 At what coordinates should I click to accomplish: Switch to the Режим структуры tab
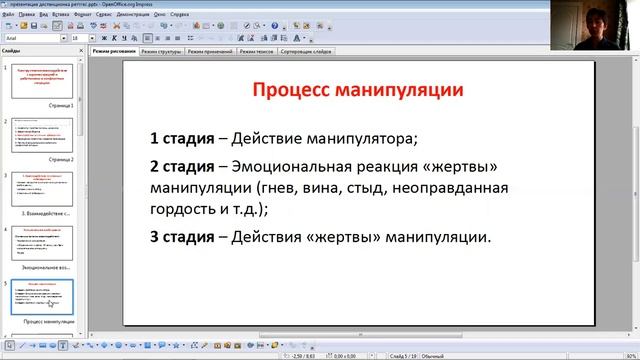pyautogui.click(x=161, y=51)
